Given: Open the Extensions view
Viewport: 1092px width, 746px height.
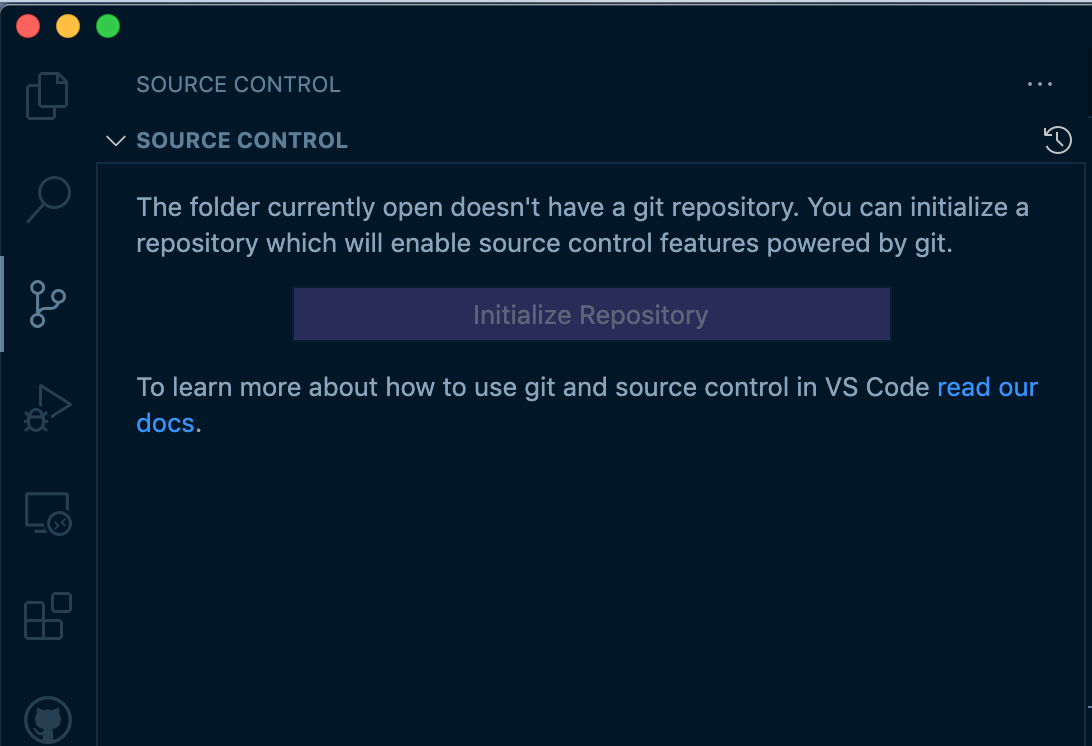Looking at the screenshot, I should click(x=47, y=617).
